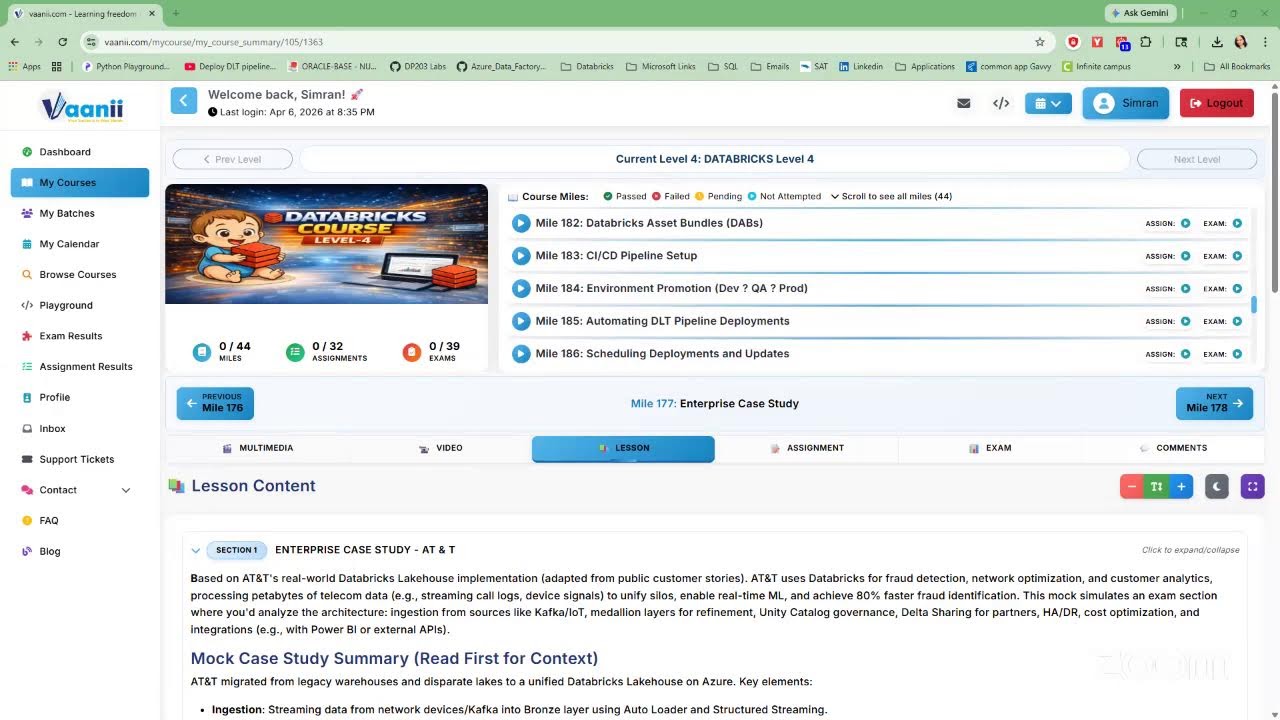The width and height of the screenshot is (1280, 720).
Task: Click the Databricks Course Level-4 thumbnail
Action: click(x=327, y=244)
